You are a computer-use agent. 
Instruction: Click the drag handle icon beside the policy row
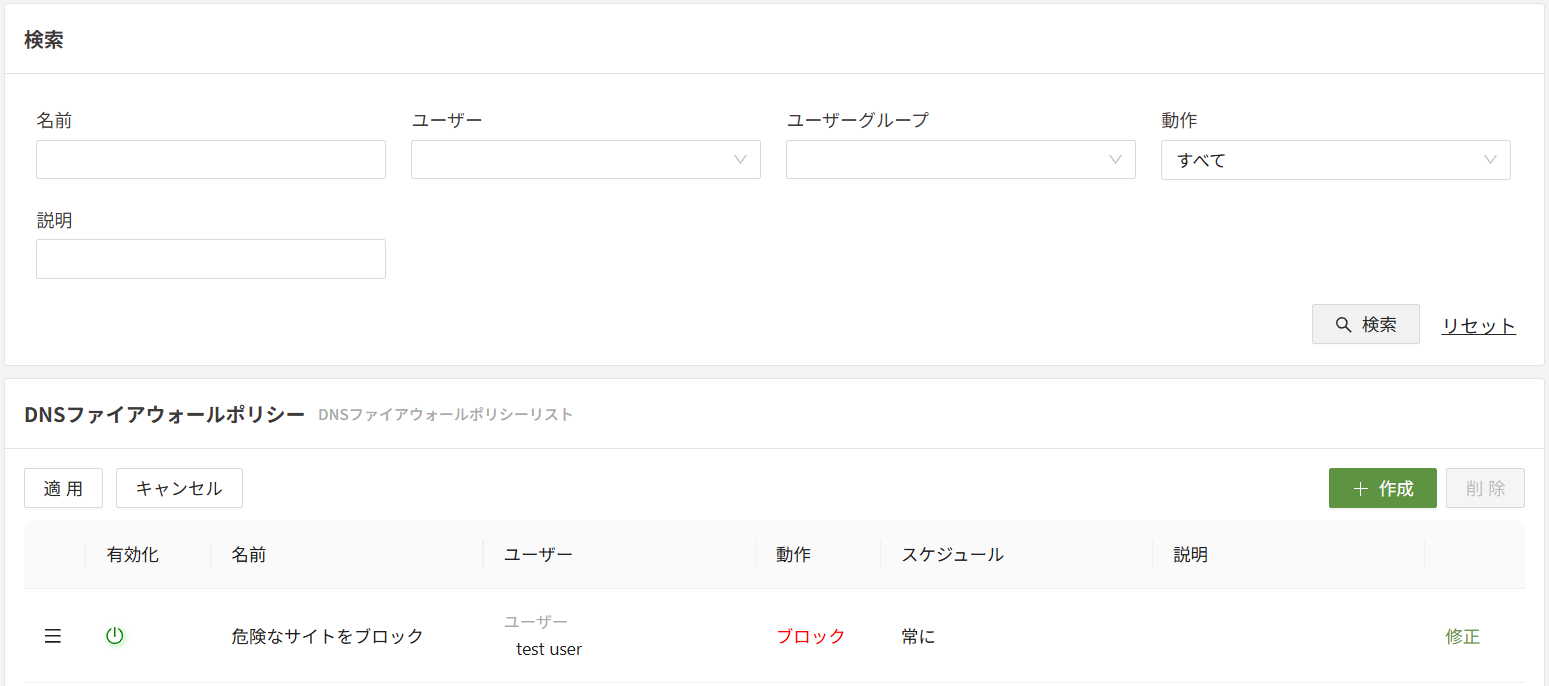[x=52, y=635]
